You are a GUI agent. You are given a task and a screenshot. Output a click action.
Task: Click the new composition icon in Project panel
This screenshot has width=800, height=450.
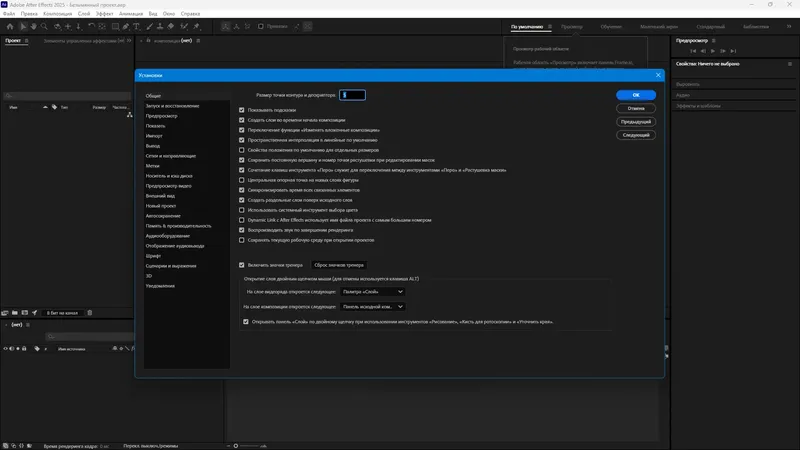pos(24,313)
